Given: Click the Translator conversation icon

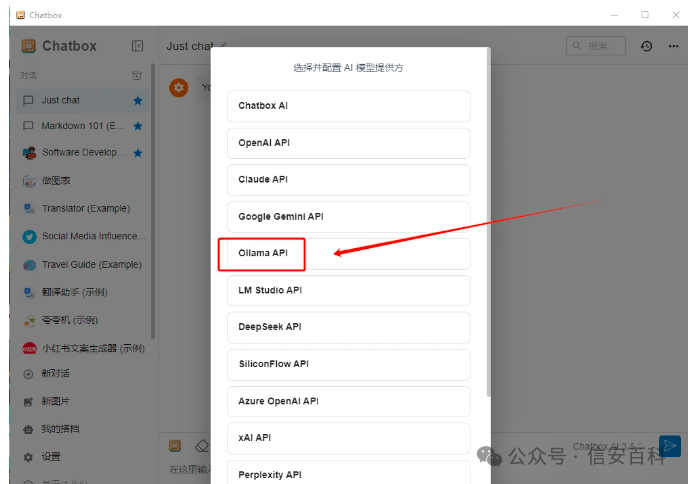Looking at the screenshot, I should (29, 208).
